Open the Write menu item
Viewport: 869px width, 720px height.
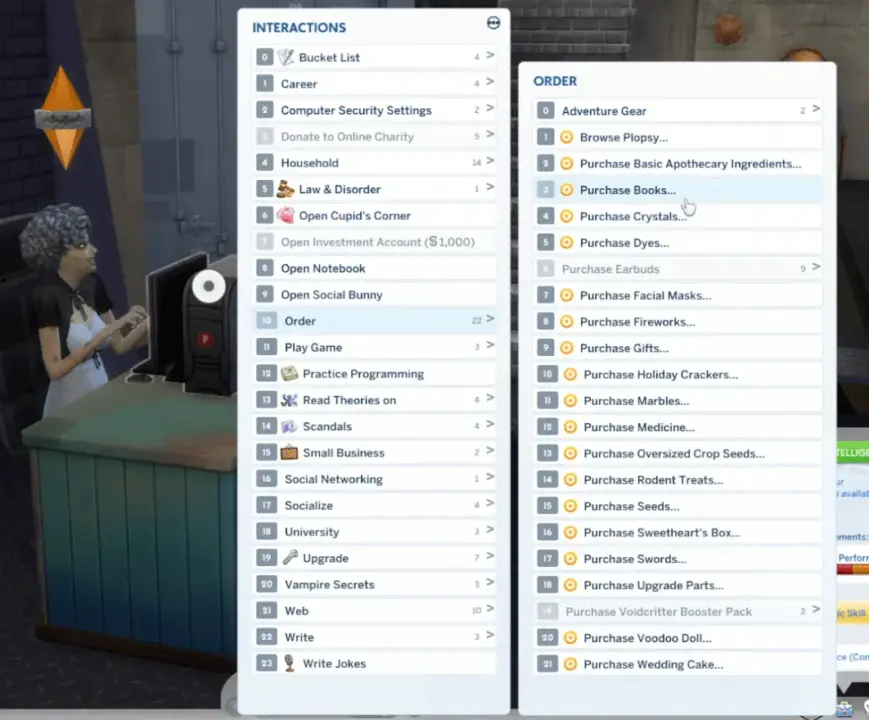pos(375,637)
